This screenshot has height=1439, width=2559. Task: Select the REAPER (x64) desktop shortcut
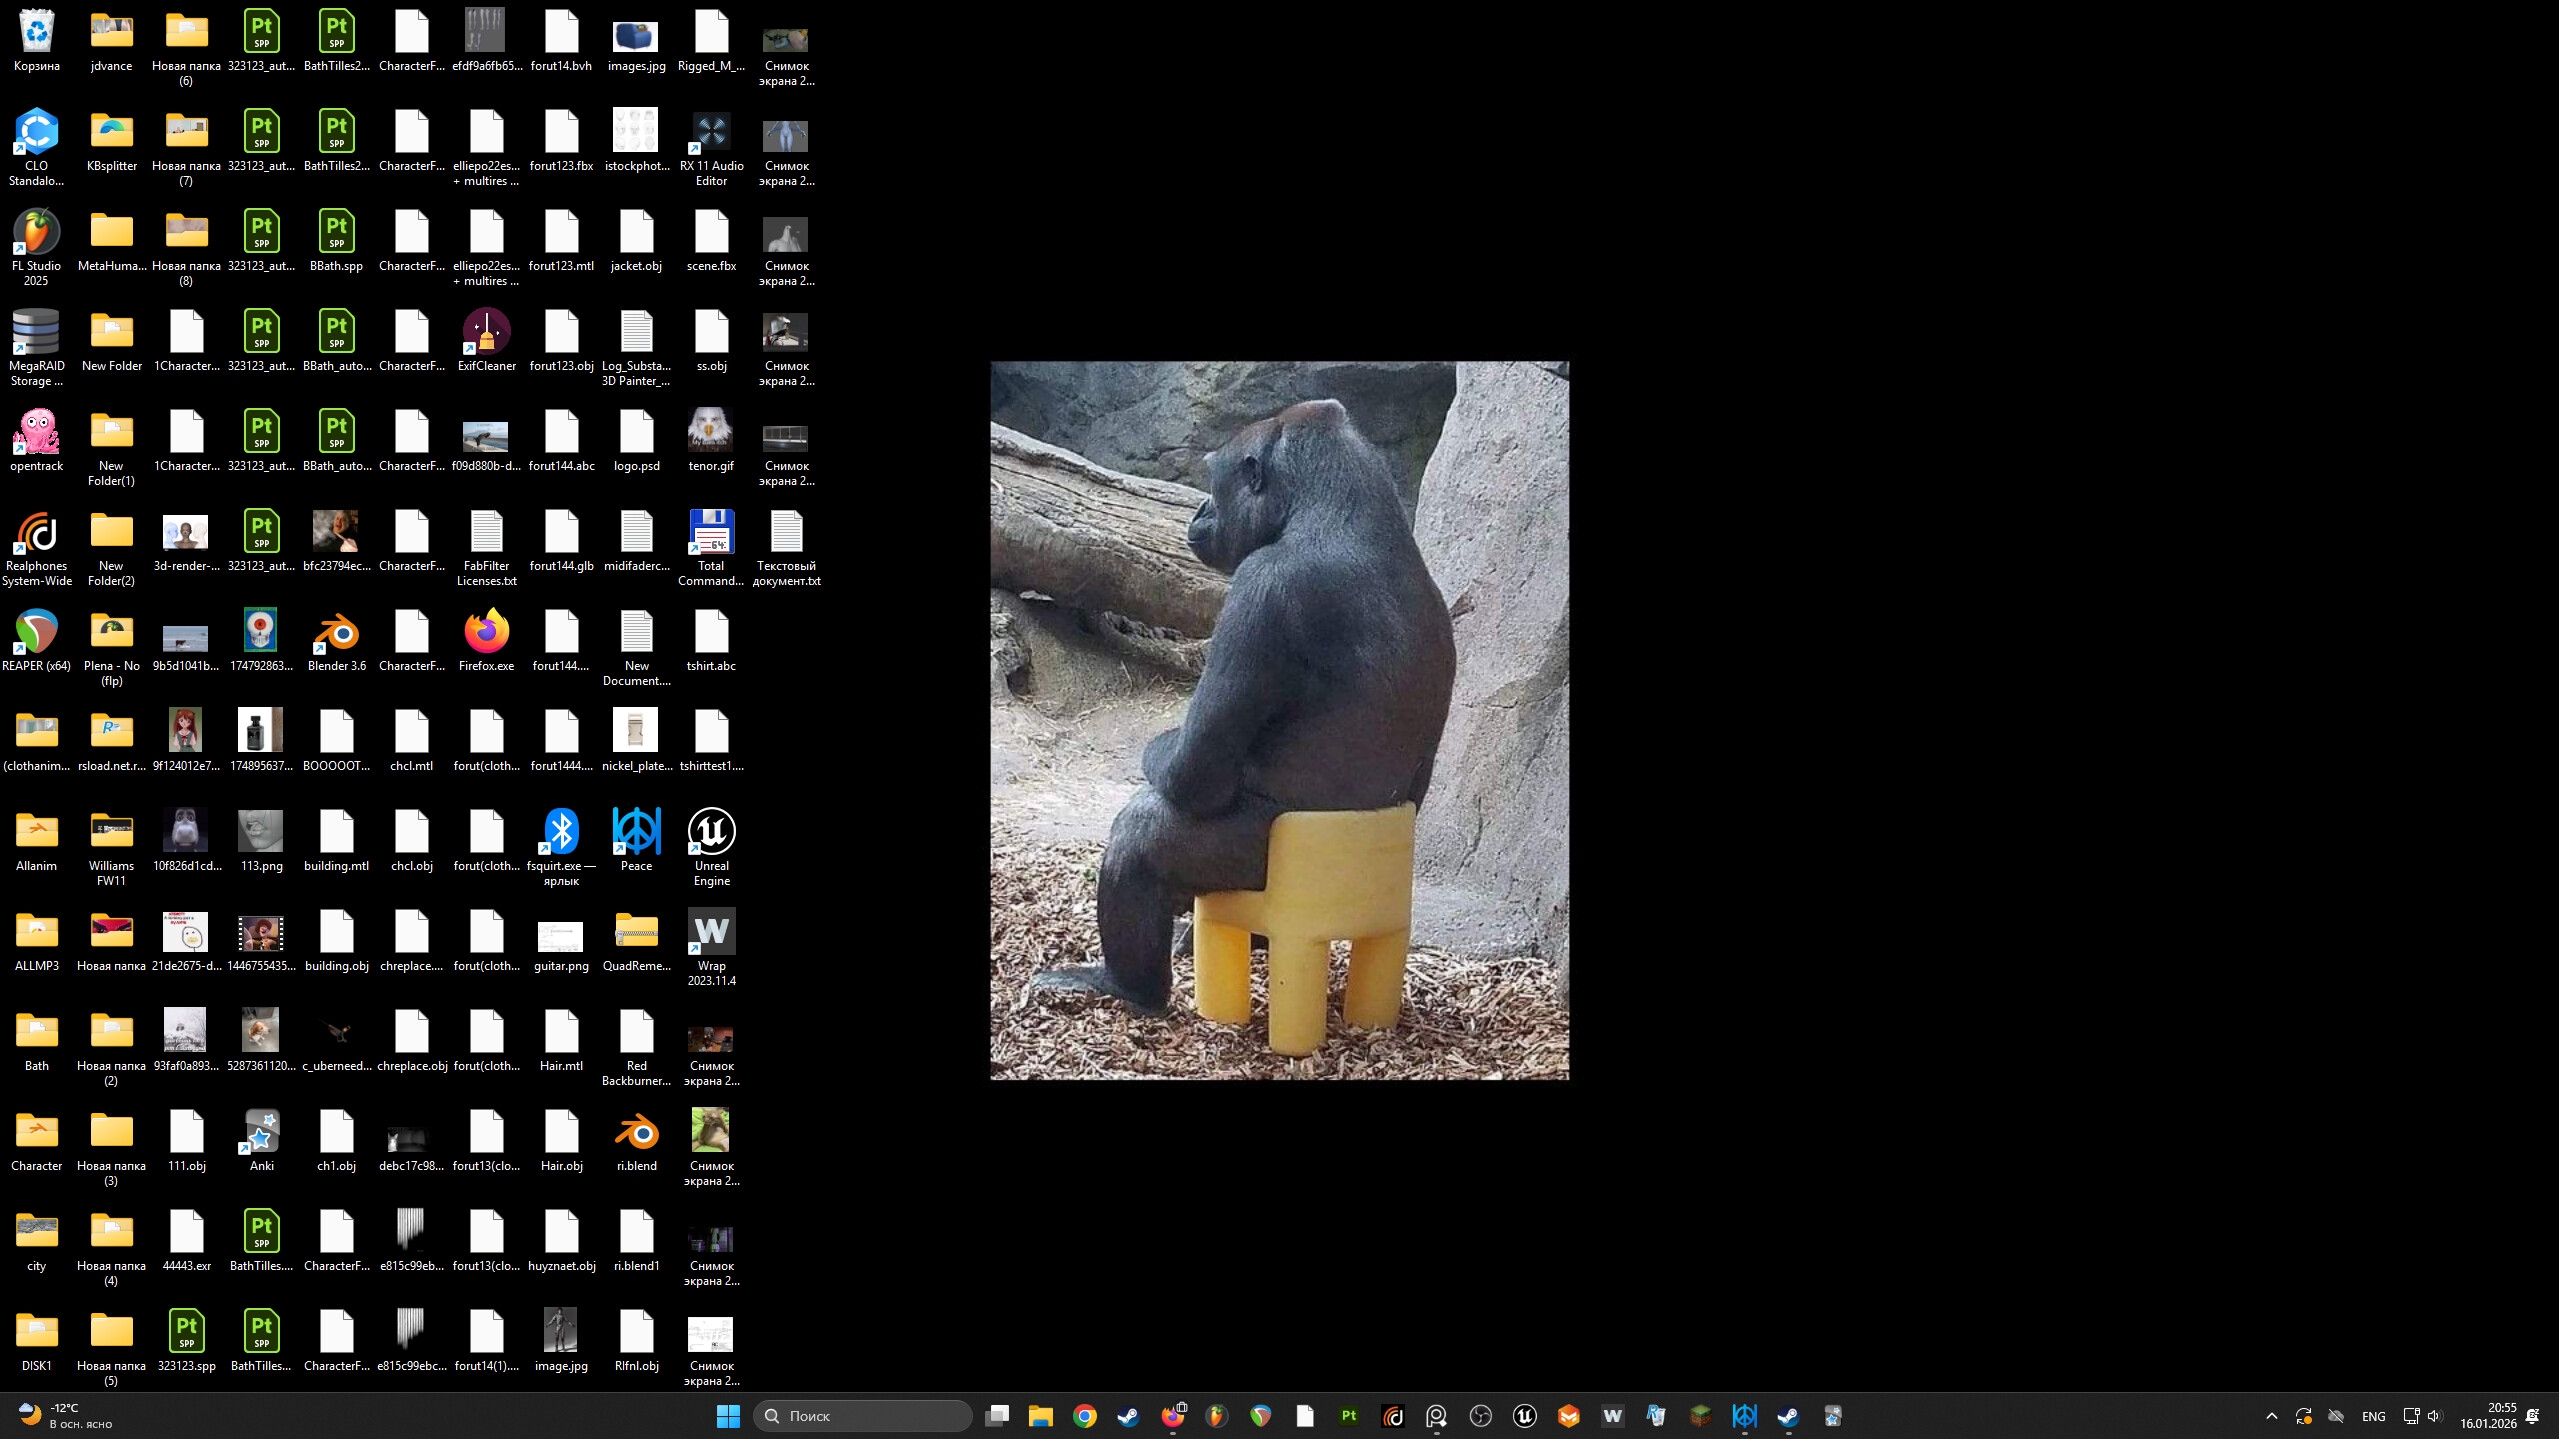click(x=36, y=641)
